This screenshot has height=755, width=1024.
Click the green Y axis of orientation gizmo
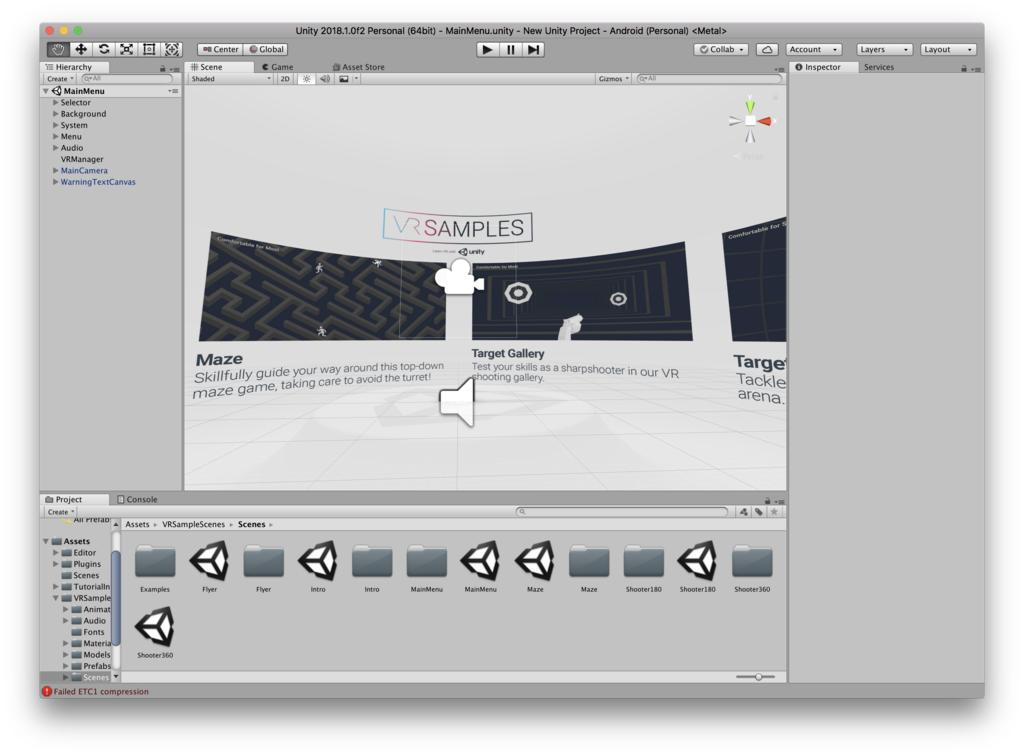[750, 106]
